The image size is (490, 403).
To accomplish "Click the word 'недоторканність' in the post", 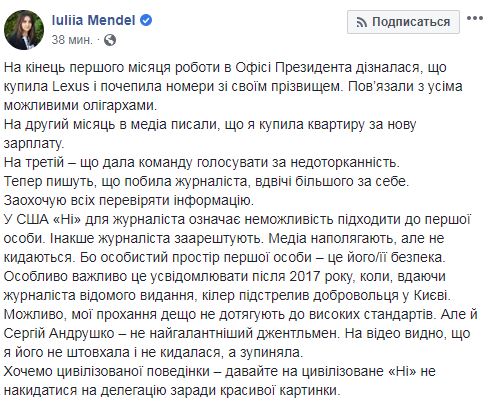I will (x=345, y=163).
